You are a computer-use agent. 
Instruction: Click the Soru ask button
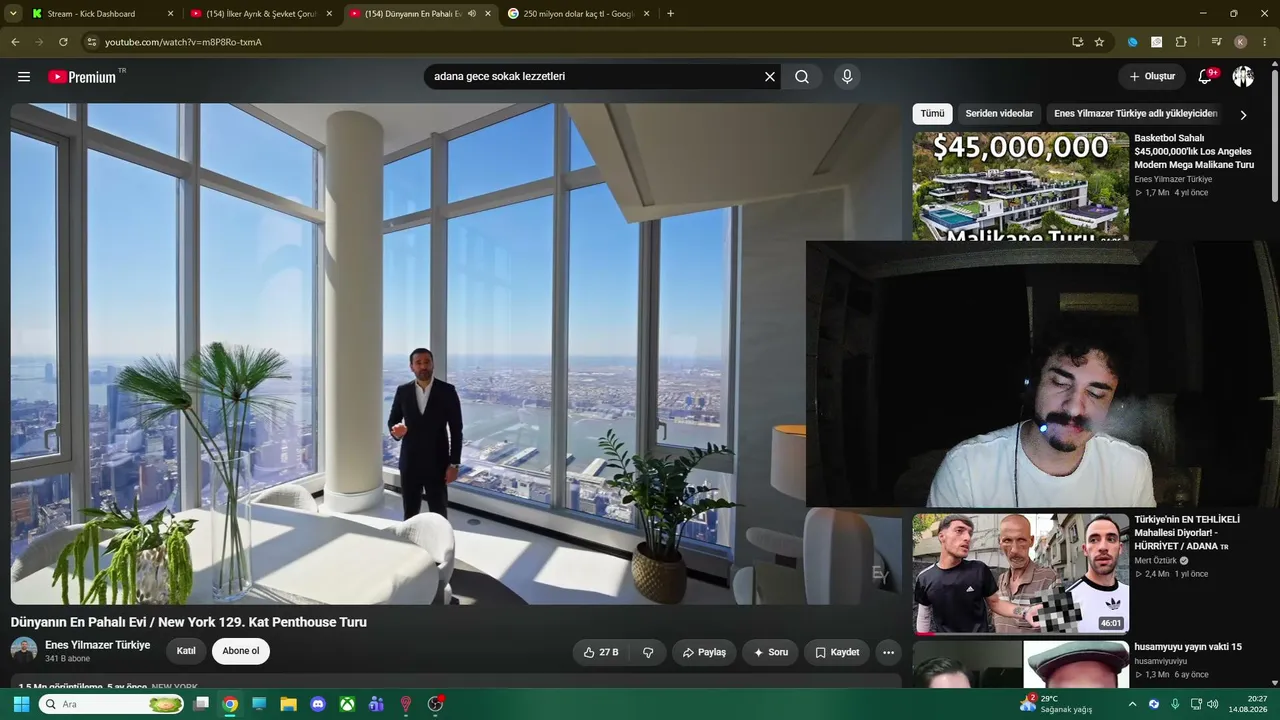pyautogui.click(x=771, y=652)
